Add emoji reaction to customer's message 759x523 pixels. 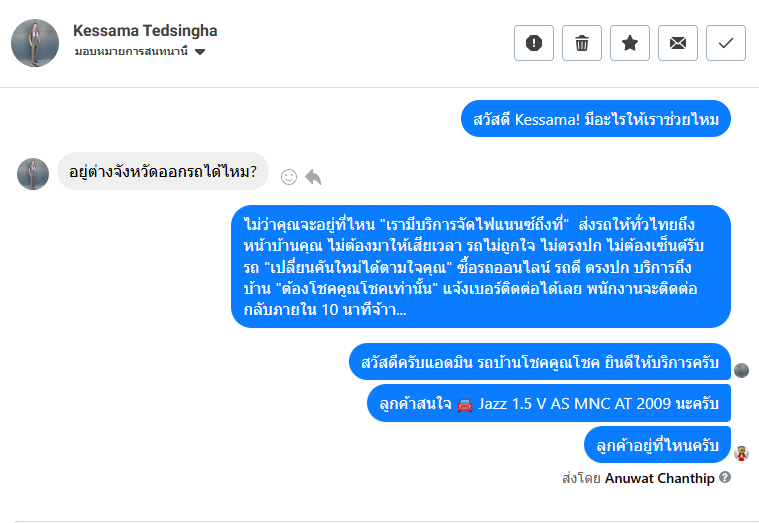289,177
